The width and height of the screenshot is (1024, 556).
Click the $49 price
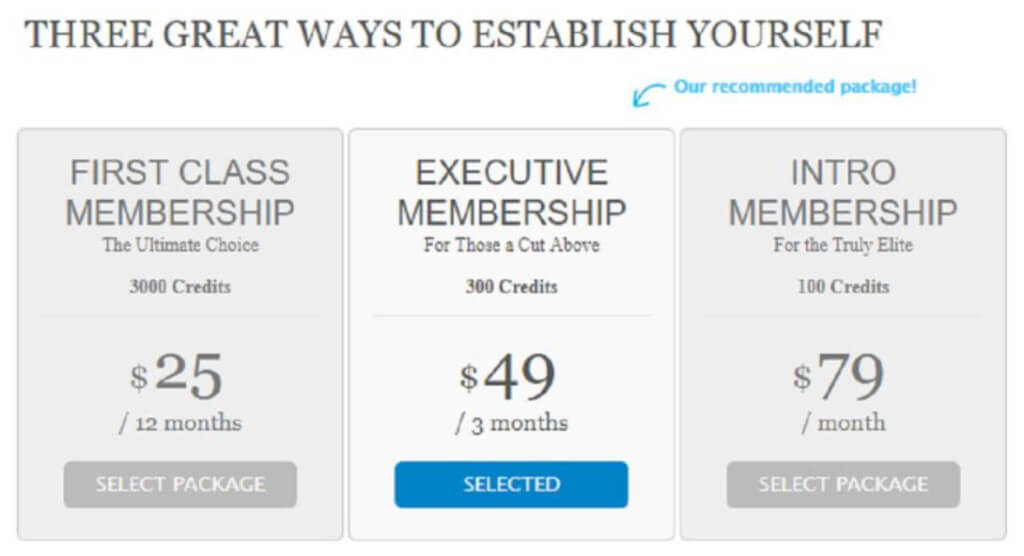(507, 376)
